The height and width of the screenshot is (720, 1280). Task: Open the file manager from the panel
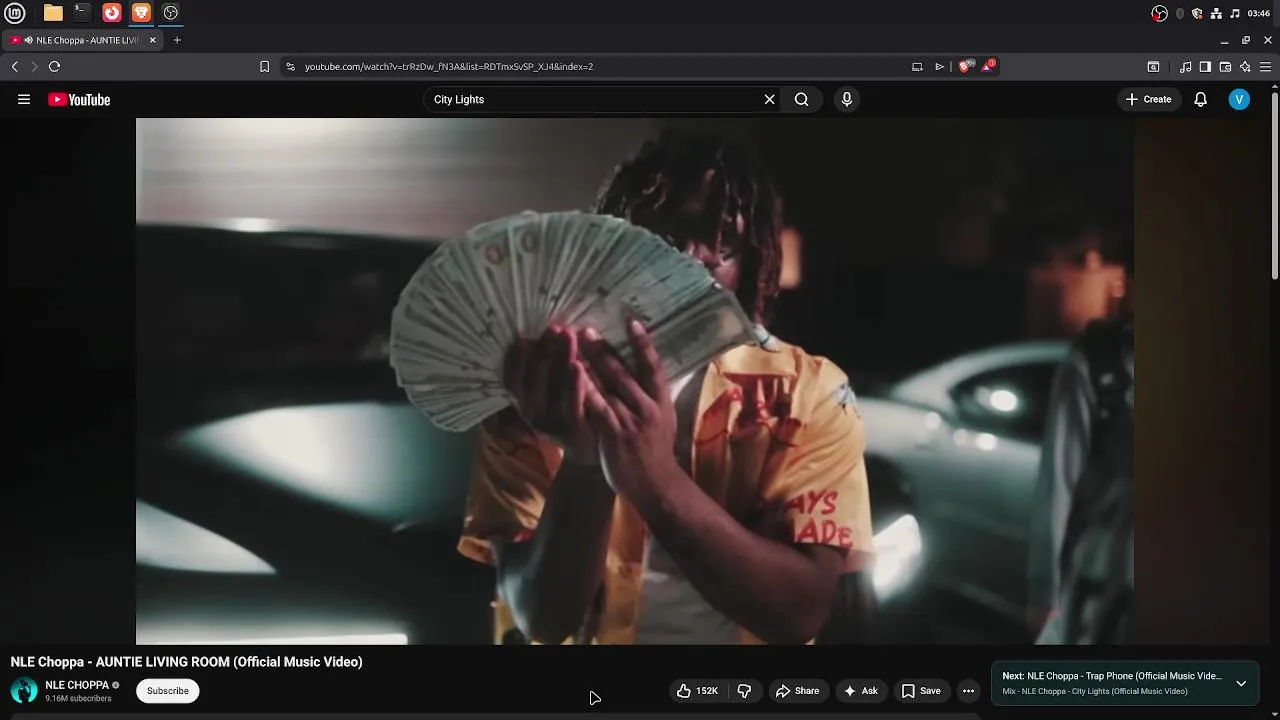tap(53, 13)
